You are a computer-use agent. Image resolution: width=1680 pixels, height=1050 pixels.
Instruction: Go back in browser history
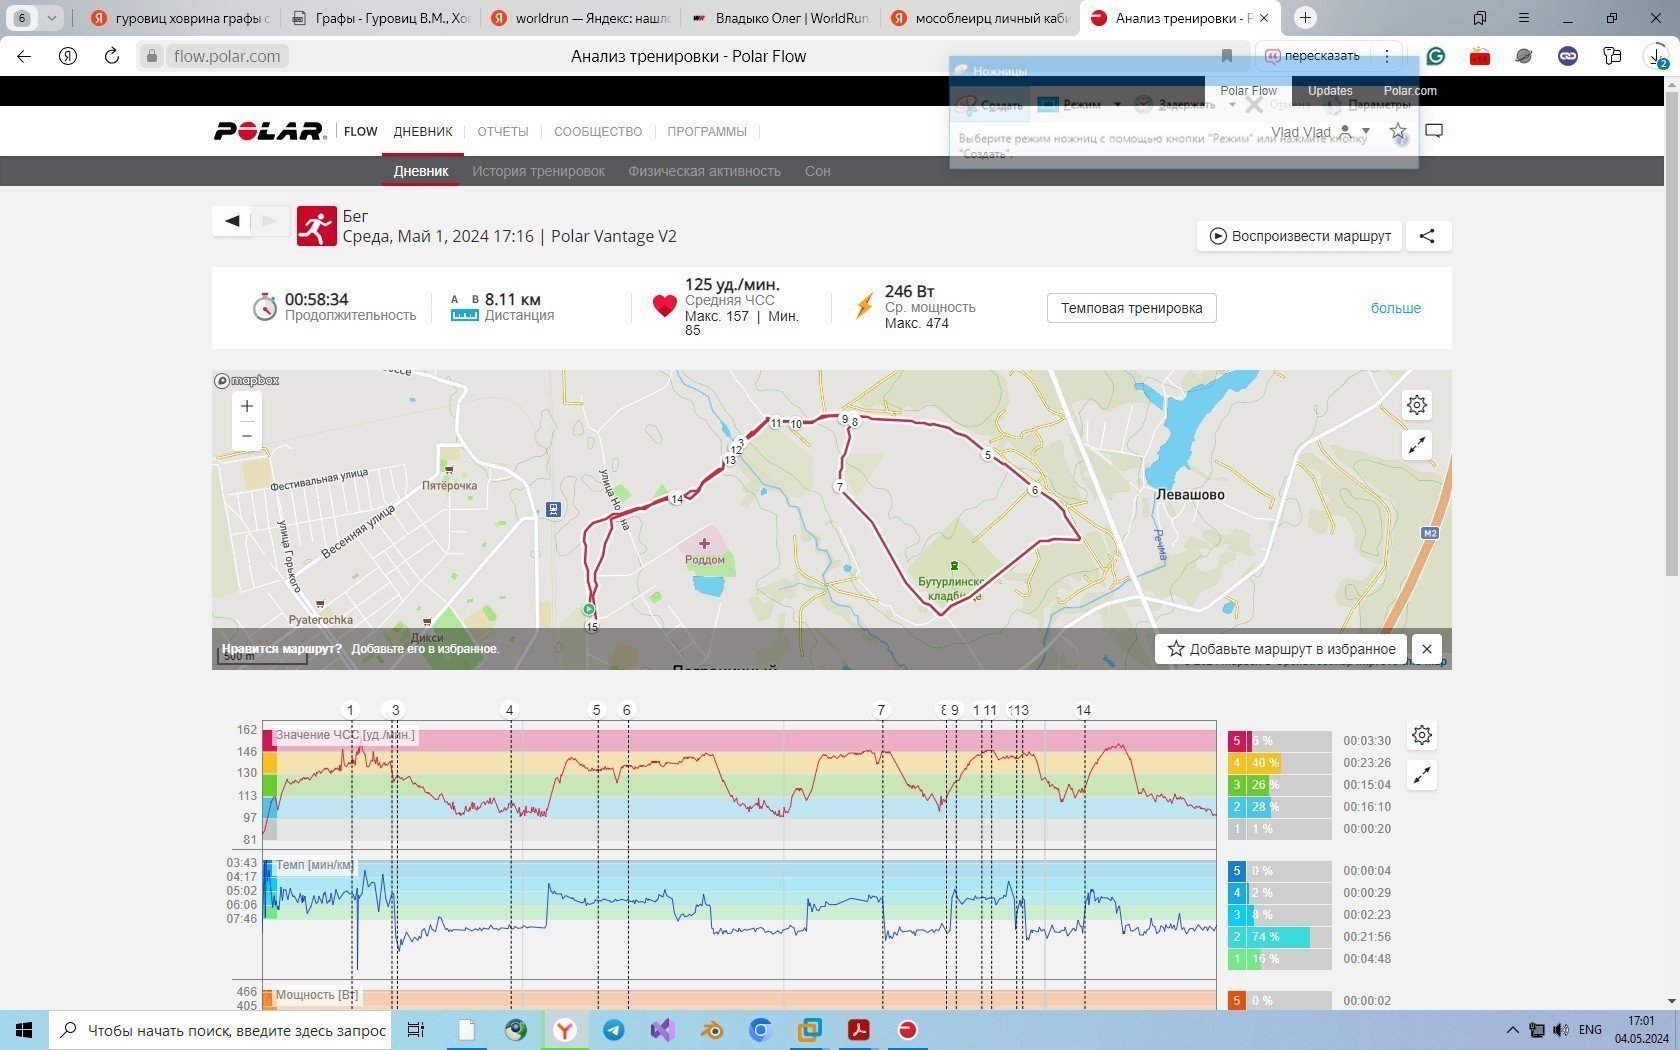pos(24,56)
